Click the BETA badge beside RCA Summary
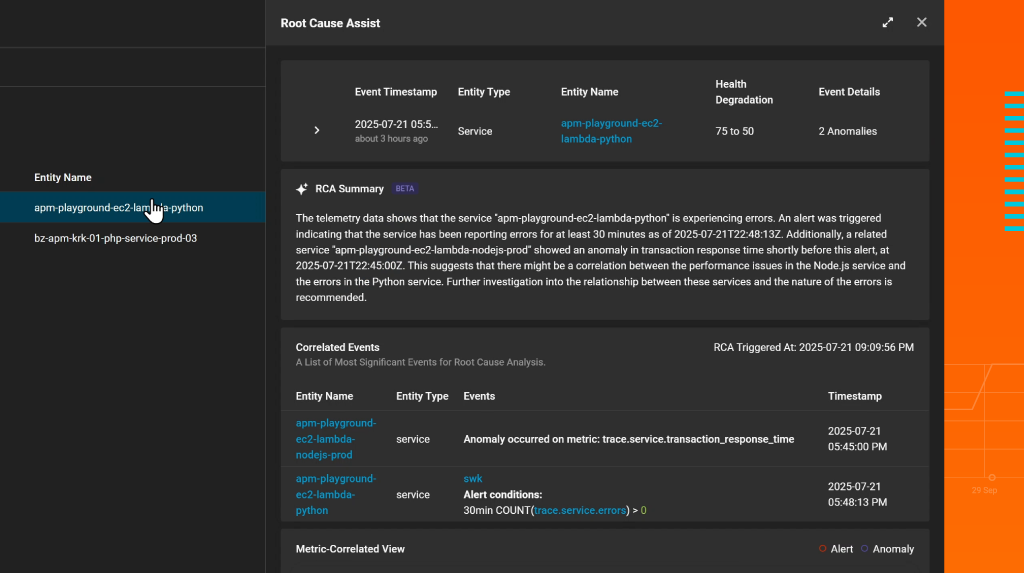The height and width of the screenshot is (573, 1024). pyautogui.click(x=405, y=189)
